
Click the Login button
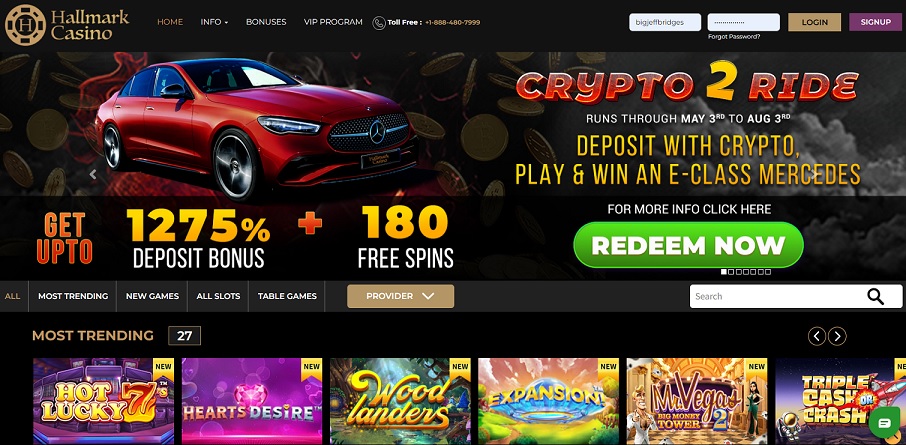click(x=815, y=22)
